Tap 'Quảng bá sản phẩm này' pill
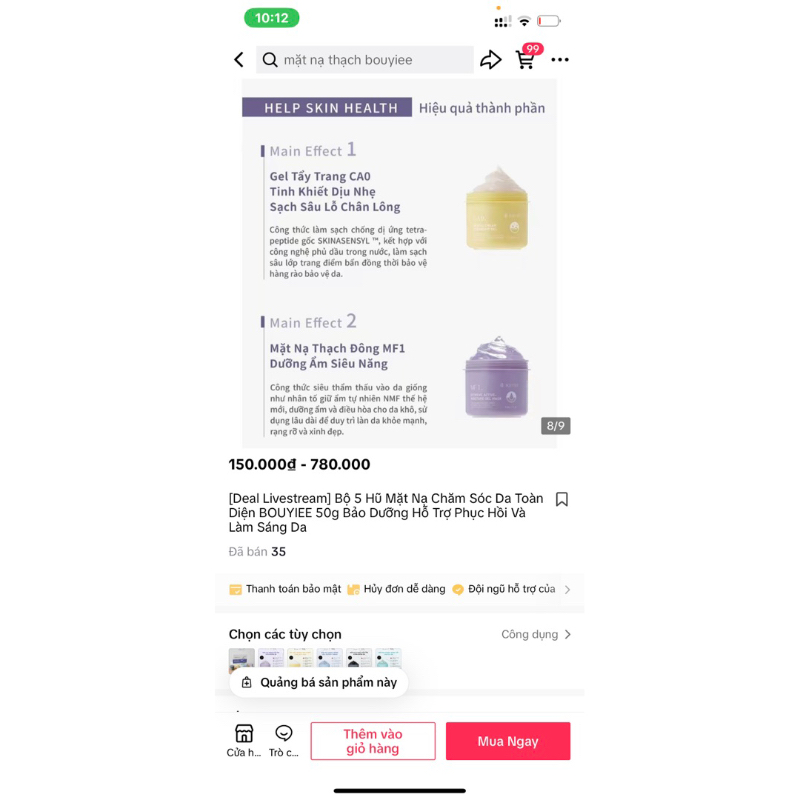800x800 pixels. (319, 683)
